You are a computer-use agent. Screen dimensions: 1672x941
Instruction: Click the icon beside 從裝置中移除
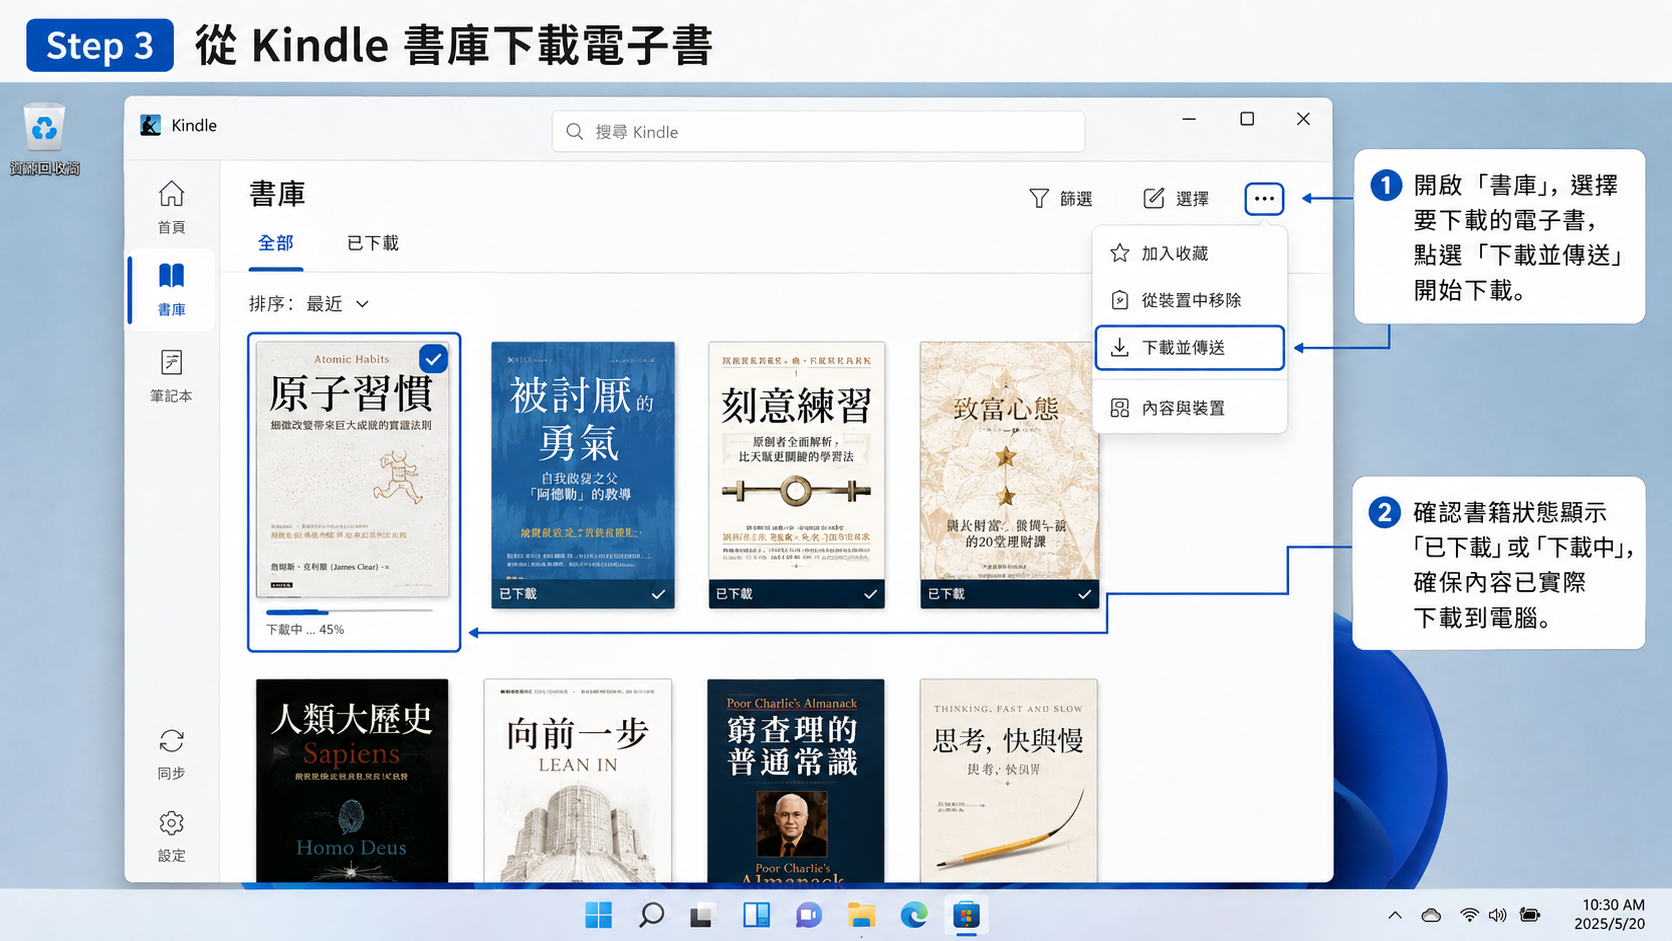(1120, 300)
